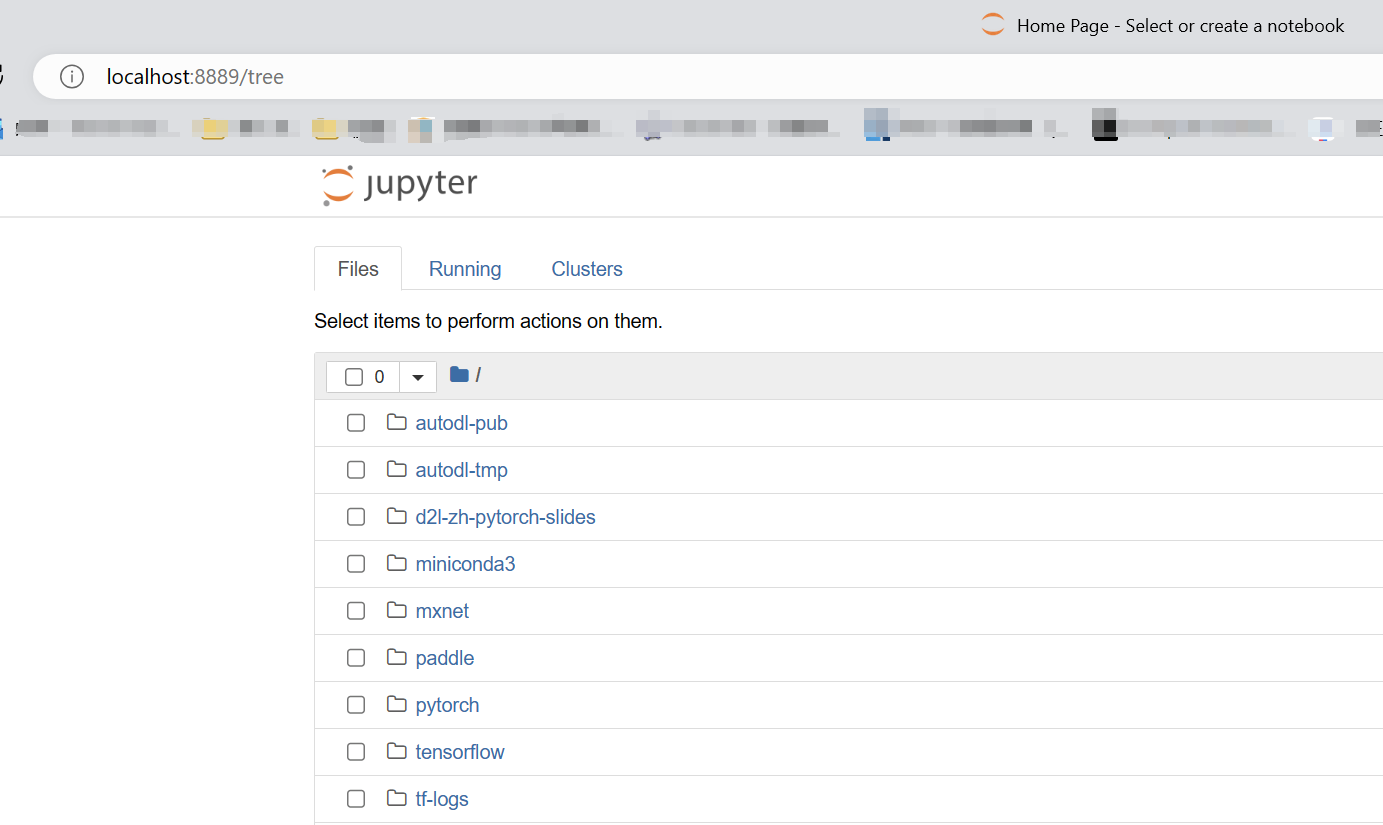Image resolution: width=1383 pixels, height=825 pixels.
Task: Open the paddle folder
Action: [445, 658]
